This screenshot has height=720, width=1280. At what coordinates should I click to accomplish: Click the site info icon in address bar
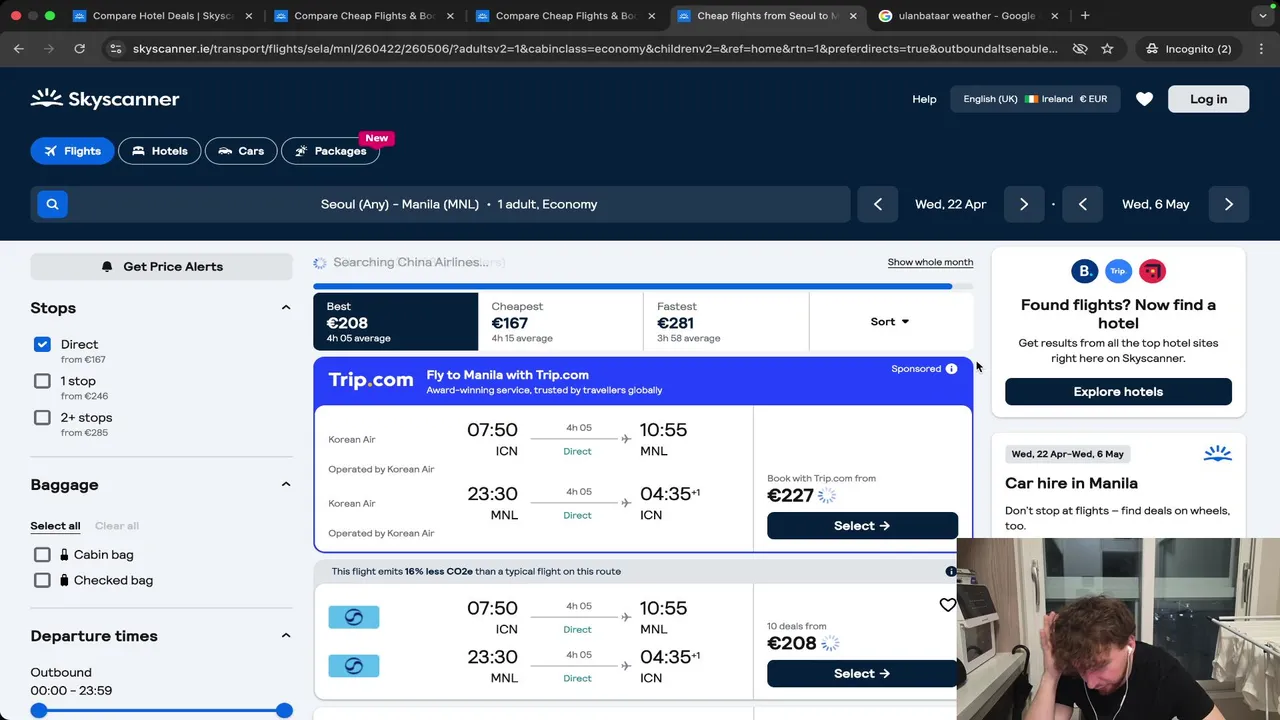tap(115, 48)
